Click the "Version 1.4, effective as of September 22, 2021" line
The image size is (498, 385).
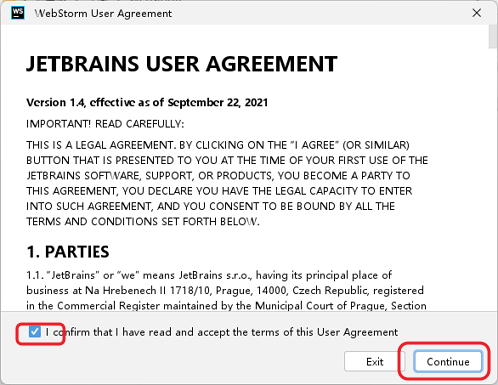point(147,102)
